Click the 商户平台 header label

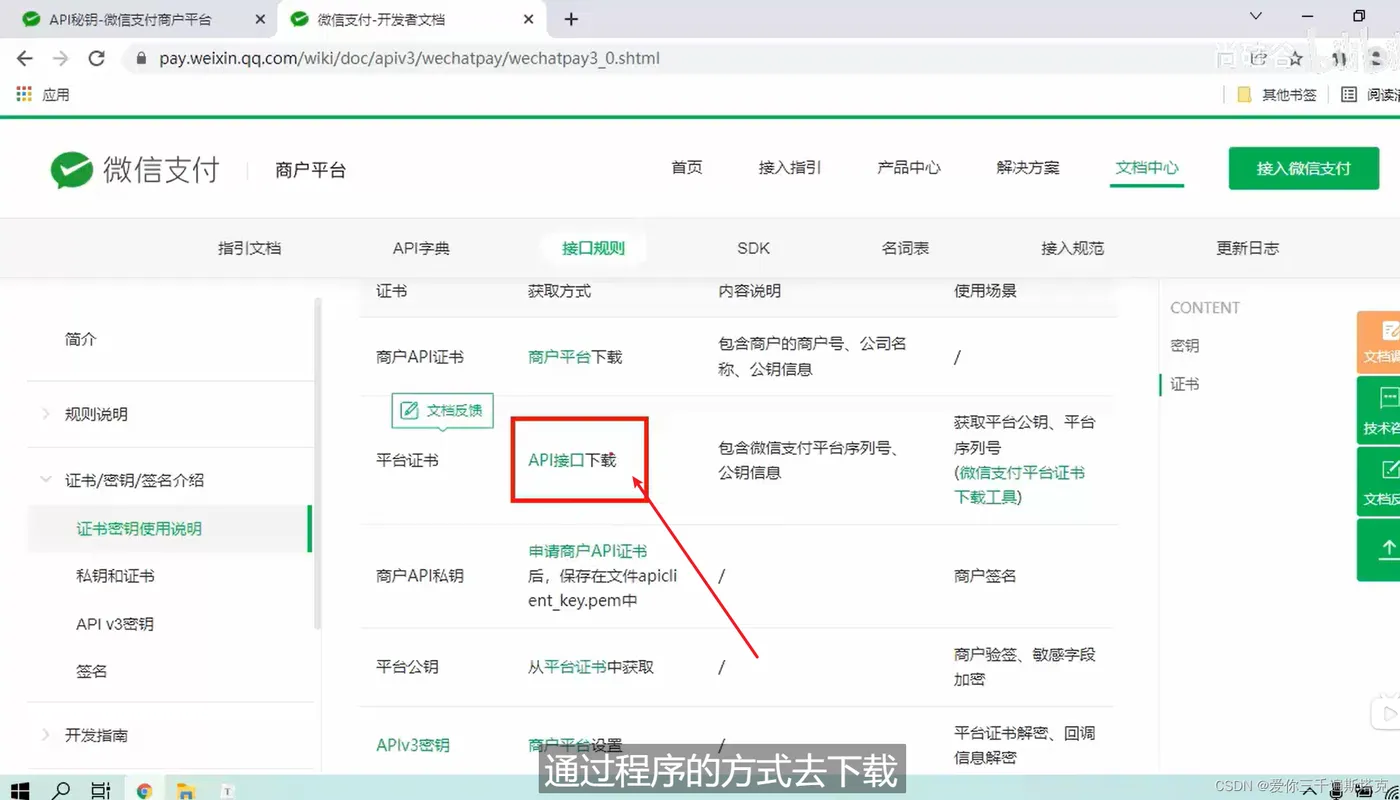310,170
